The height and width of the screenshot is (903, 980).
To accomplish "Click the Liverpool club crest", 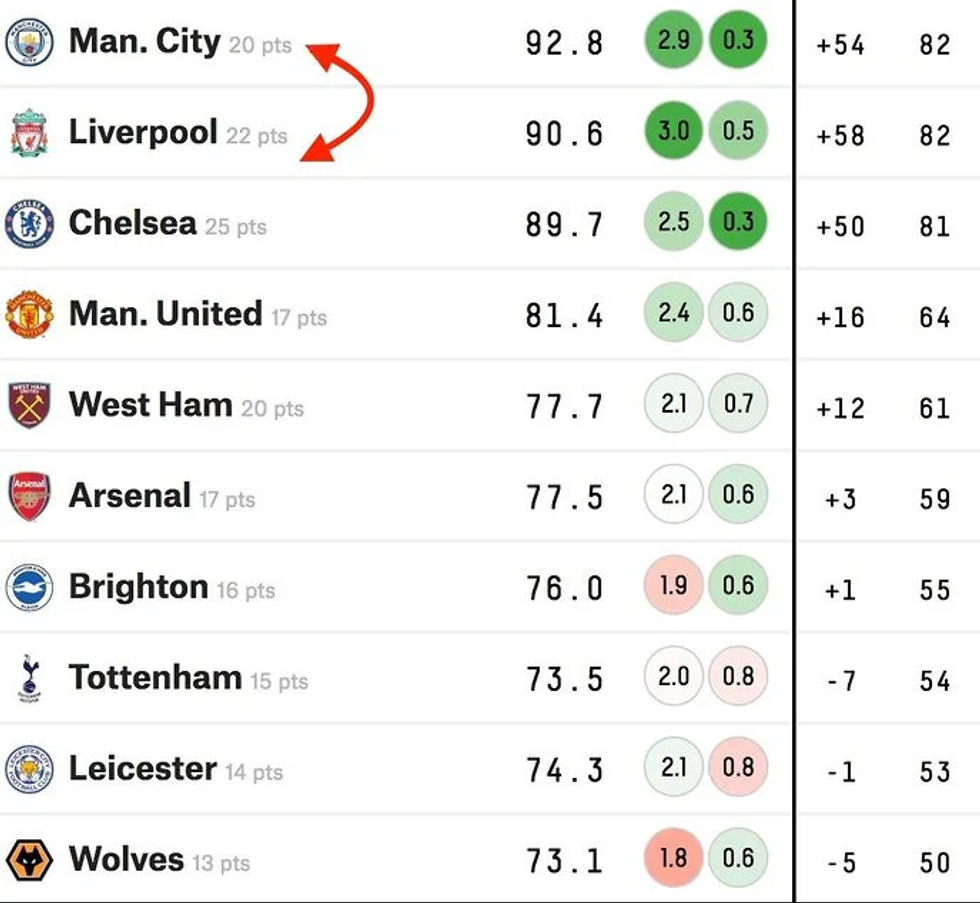I will coord(29,134).
